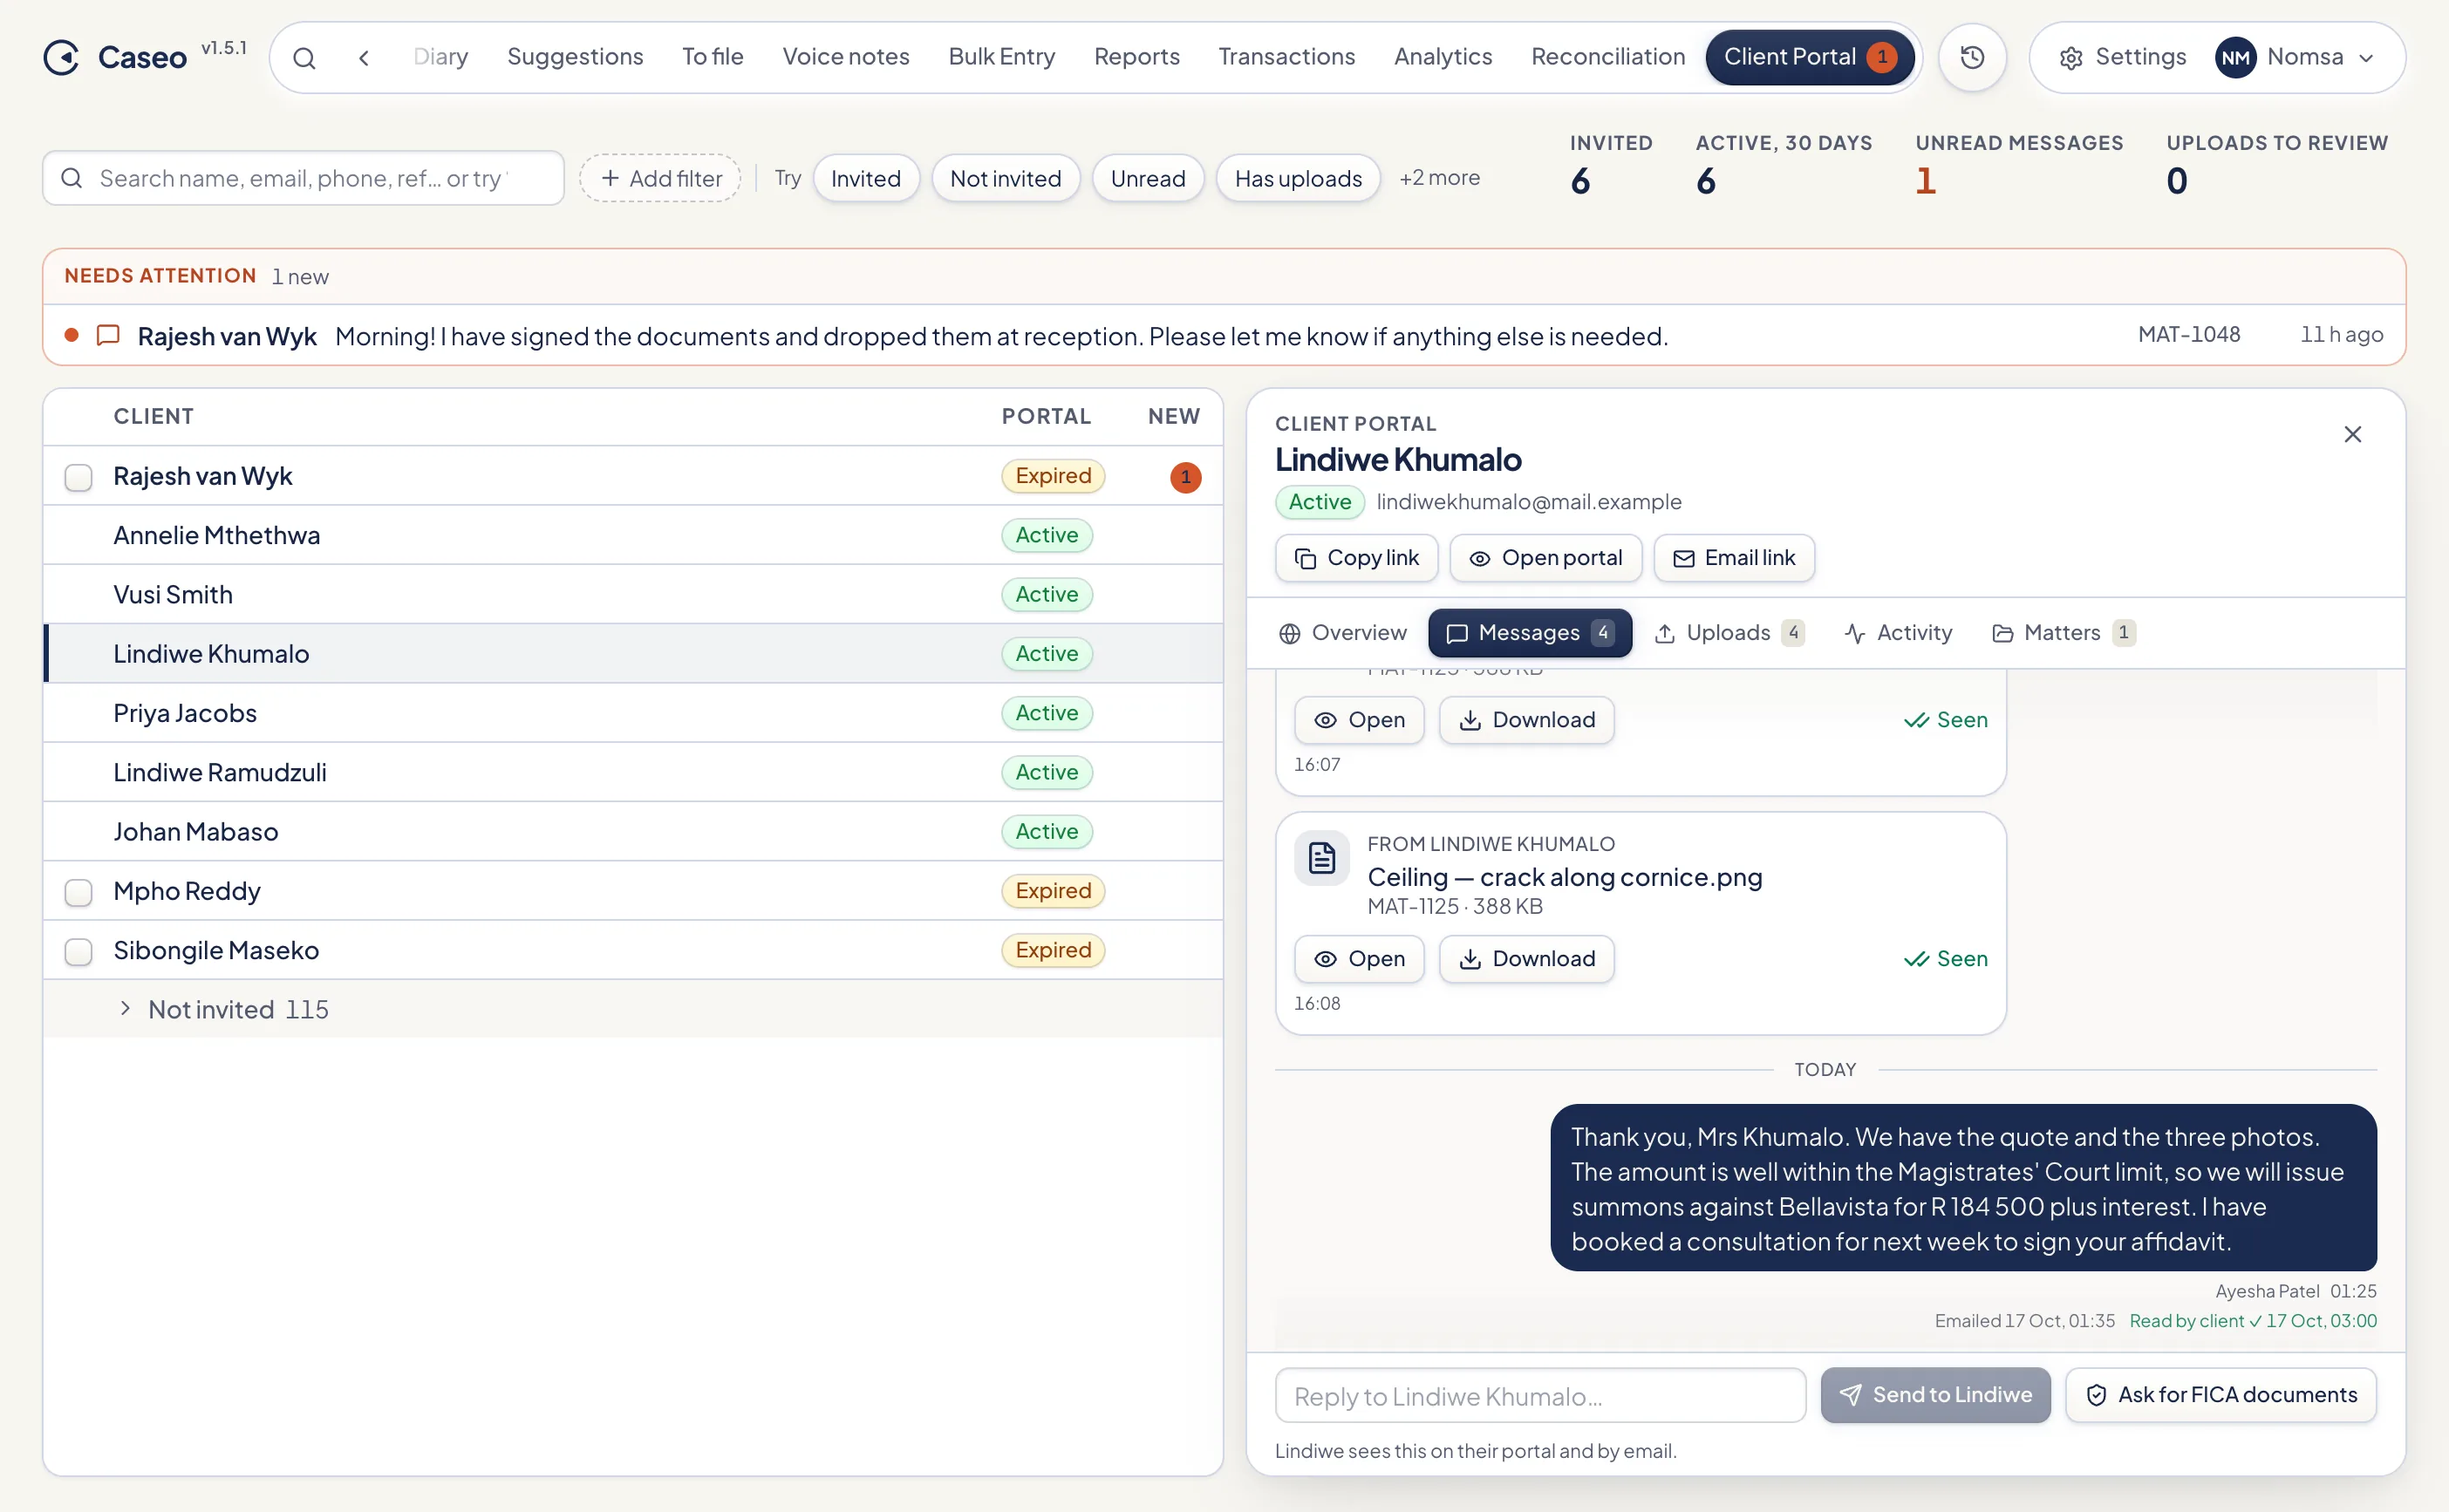Tick the checkbox for Rajesh van Wyk
The image size is (2449, 1512).
(78, 477)
